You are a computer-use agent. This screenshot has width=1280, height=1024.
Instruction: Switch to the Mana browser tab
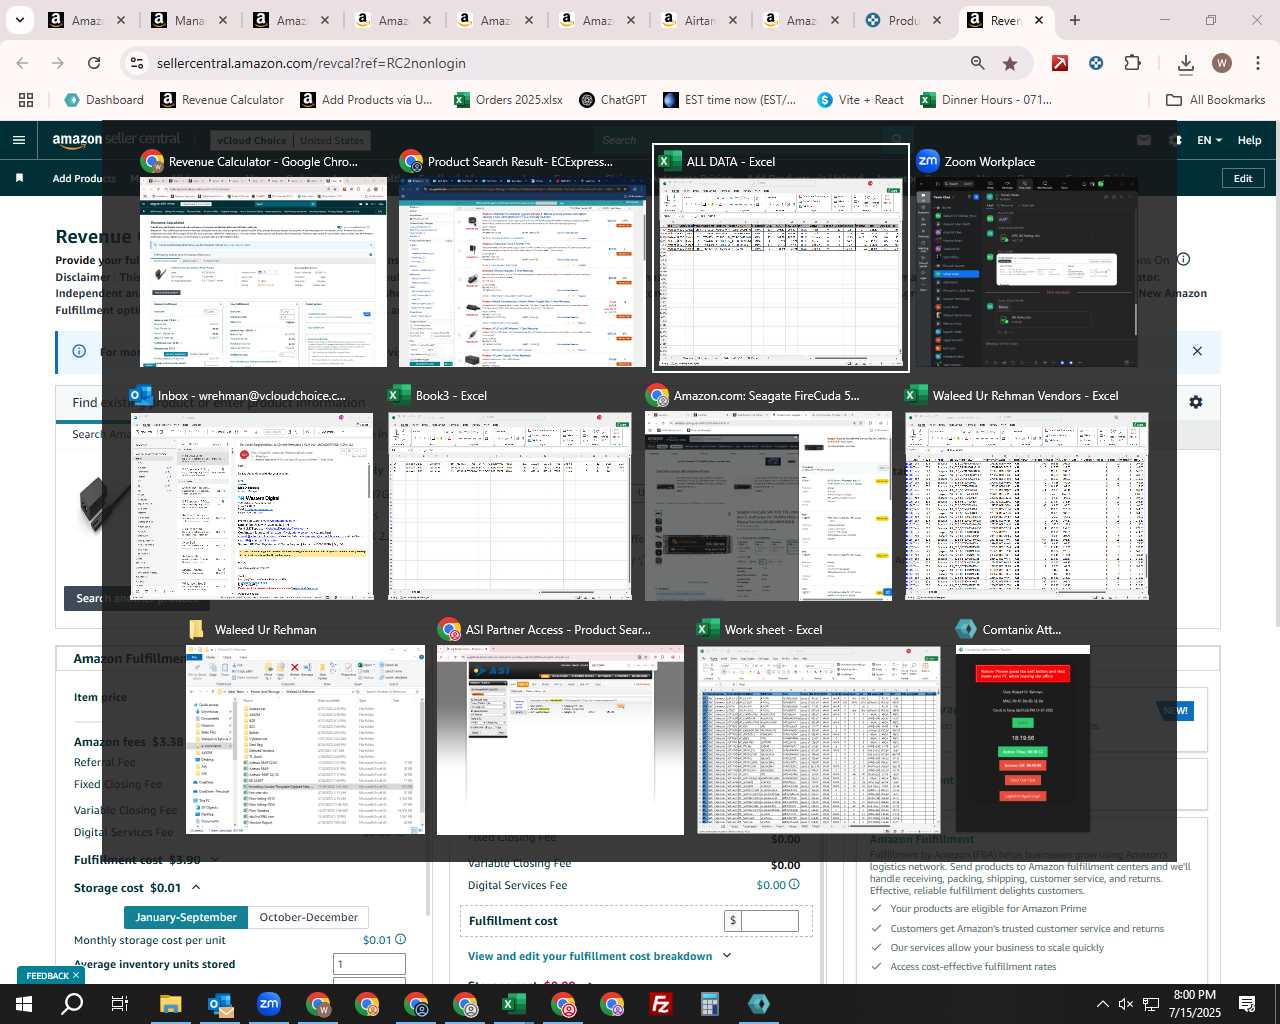coord(189,20)
